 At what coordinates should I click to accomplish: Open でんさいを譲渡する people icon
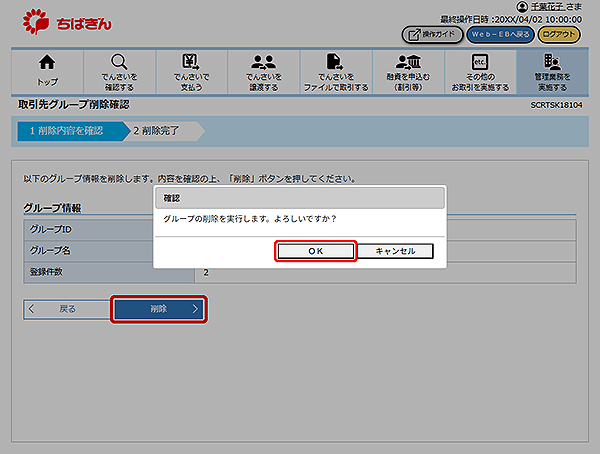[262, 62]
